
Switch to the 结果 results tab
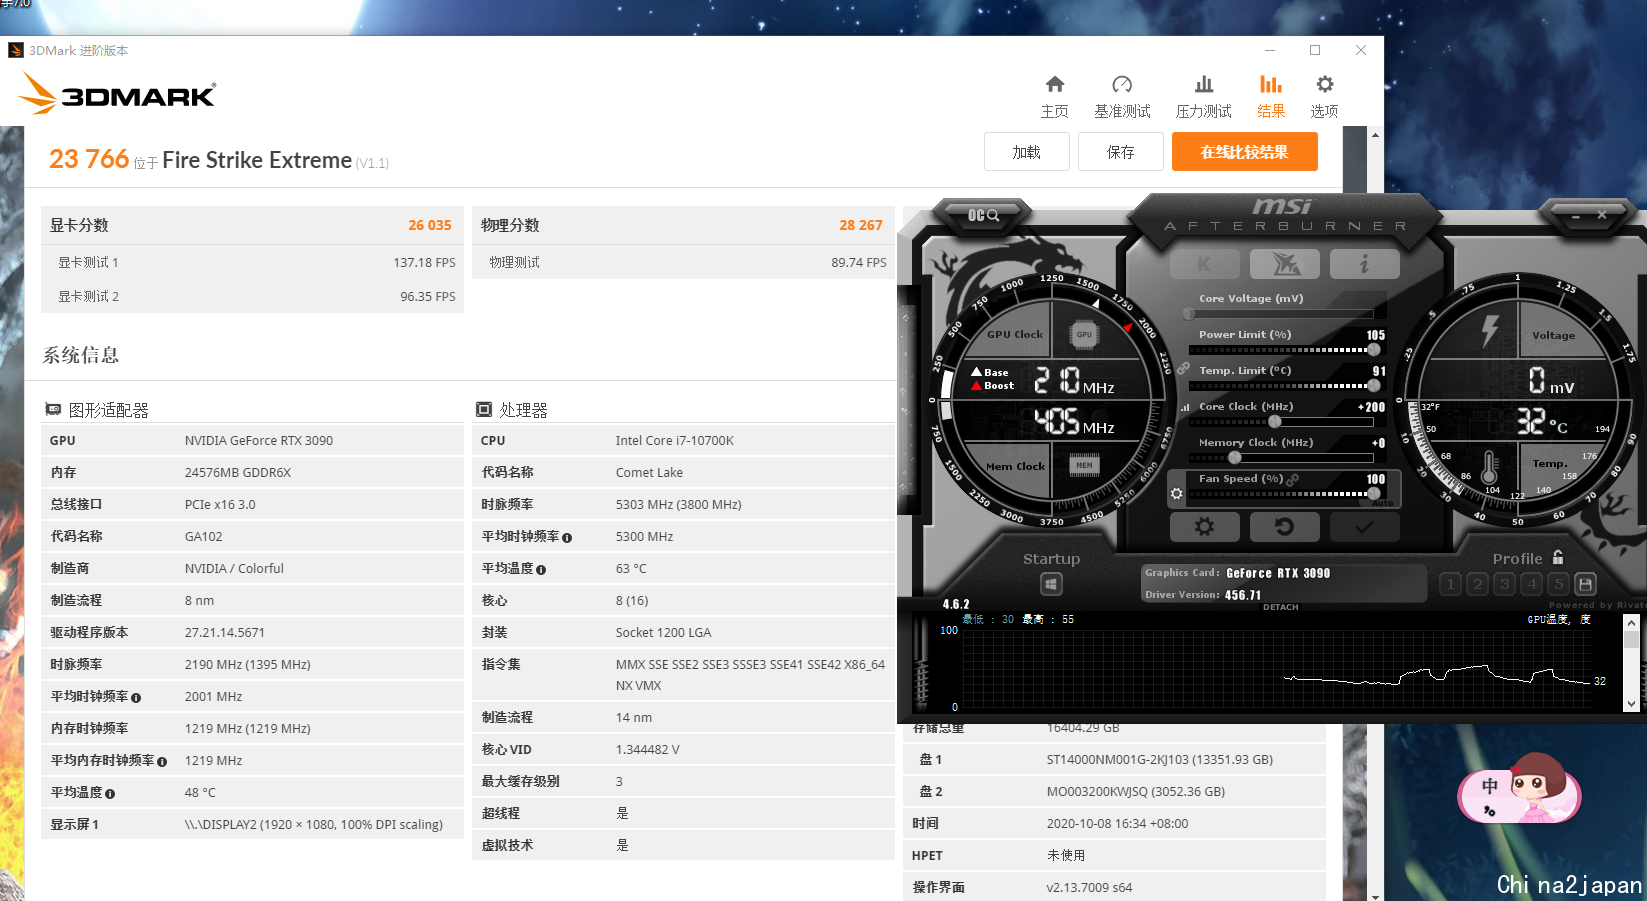pyautogui.click(x=1271, y=97)
